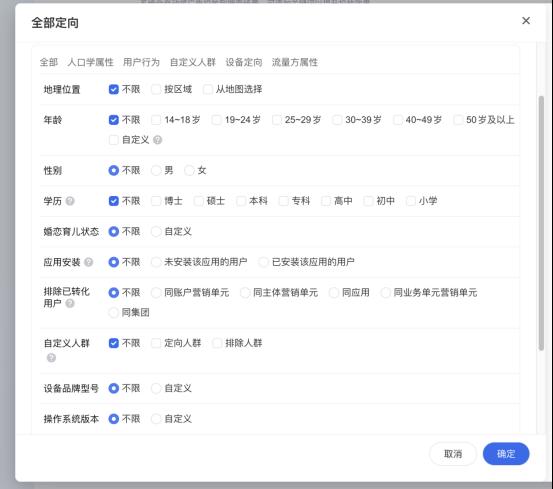Switch to the 全部 tab
This screenshot has width=553, height=489.
pyautogui.click(x=49, y=62)
